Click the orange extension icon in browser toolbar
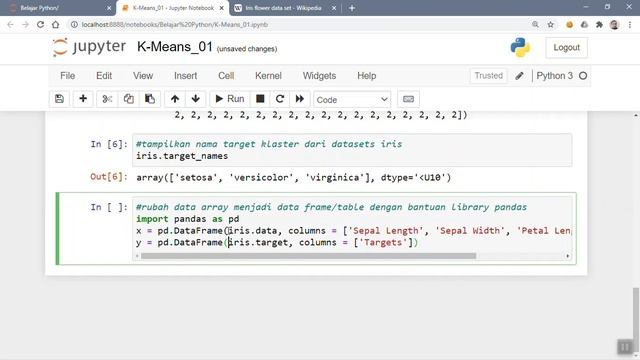 pyautogui.click(x=569, y=24)
